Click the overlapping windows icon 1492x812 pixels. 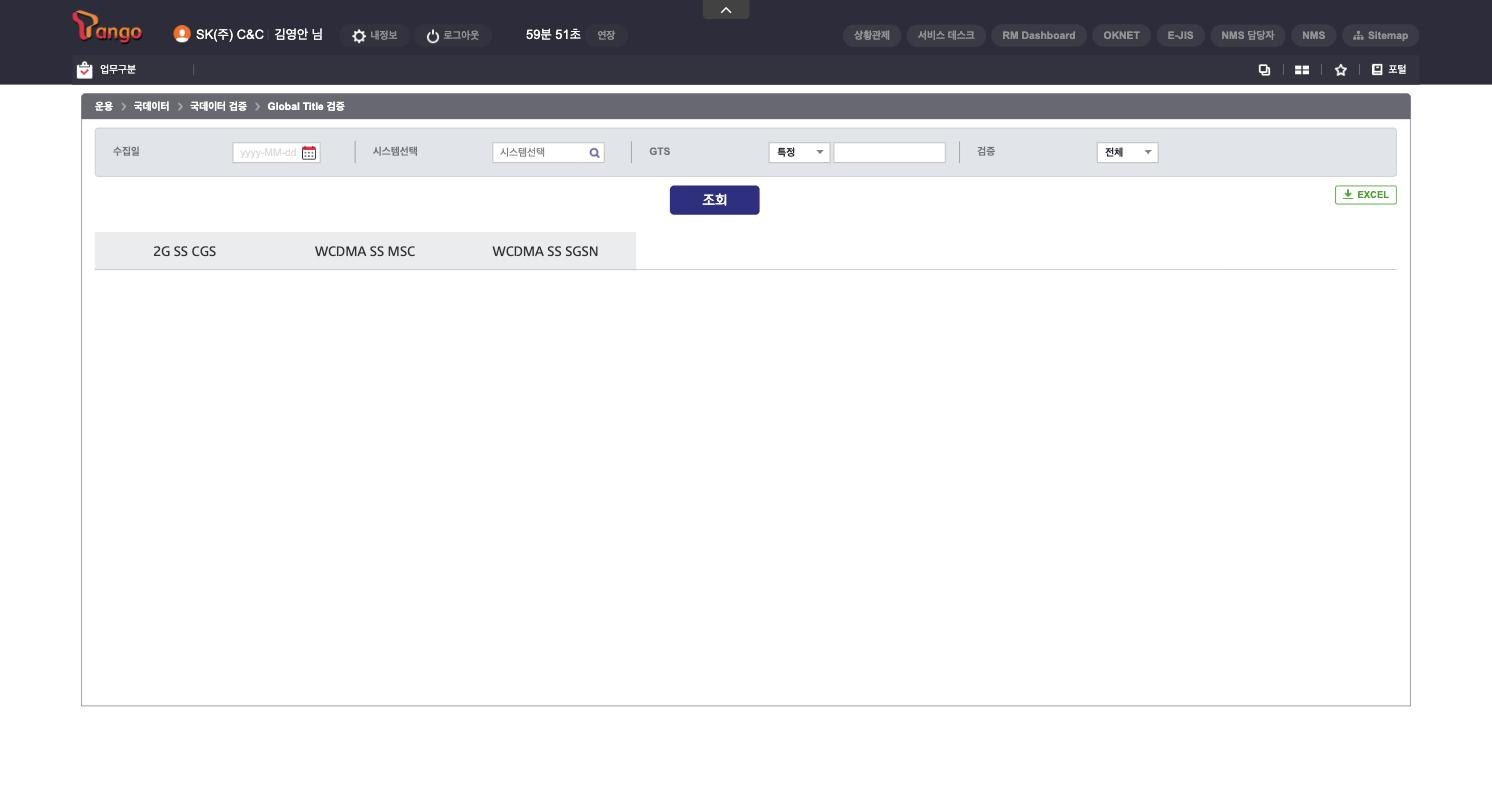point(1264,69)
